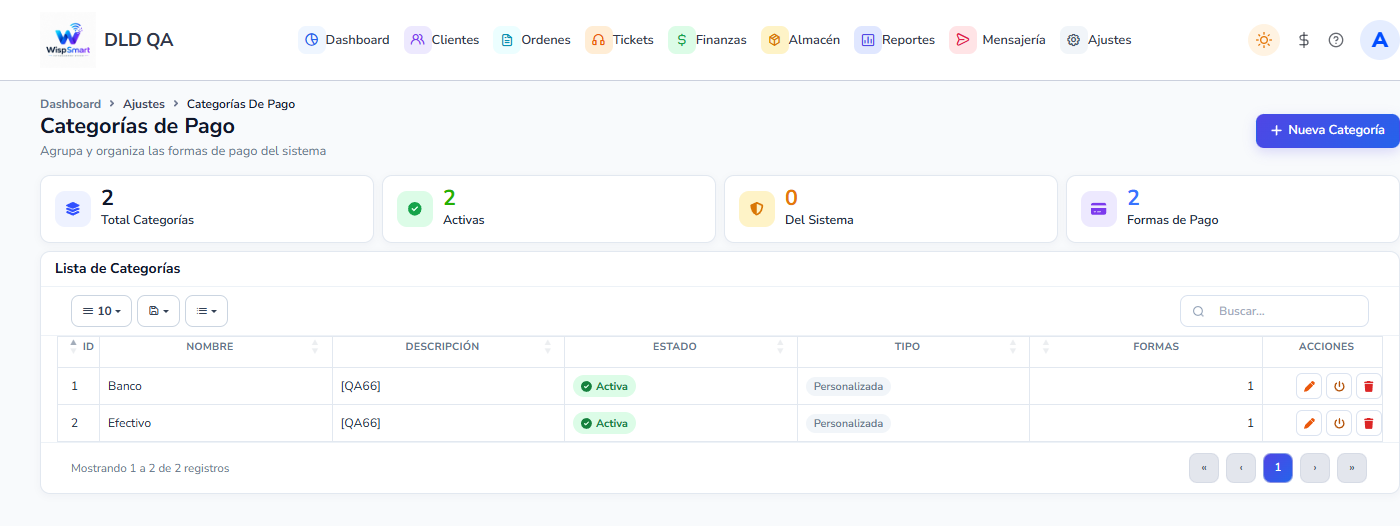Screen dimensions: 1400x526
Task: Select the Banco name cell
Action: pos(216,386)
